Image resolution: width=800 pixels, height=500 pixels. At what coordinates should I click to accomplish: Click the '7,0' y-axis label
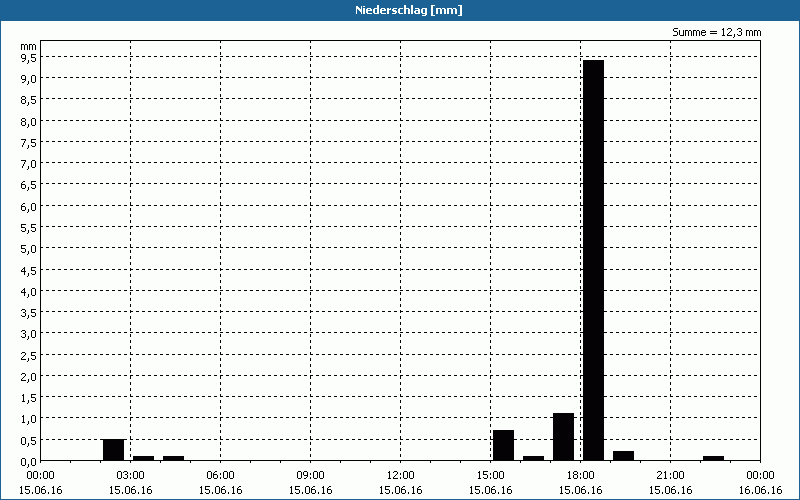(28, 164)
